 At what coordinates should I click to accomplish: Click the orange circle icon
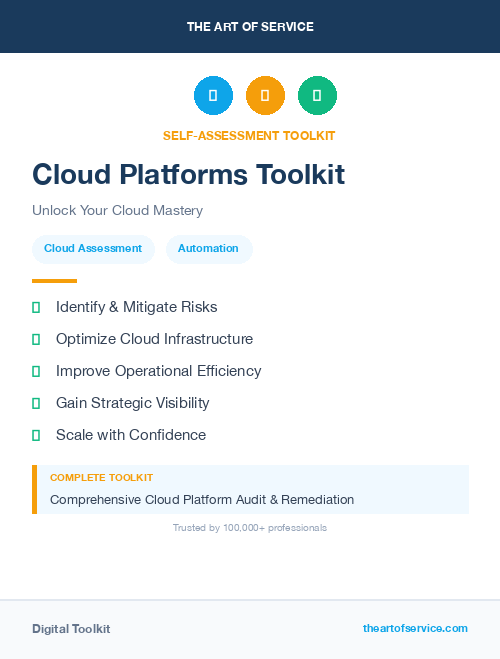265,95
